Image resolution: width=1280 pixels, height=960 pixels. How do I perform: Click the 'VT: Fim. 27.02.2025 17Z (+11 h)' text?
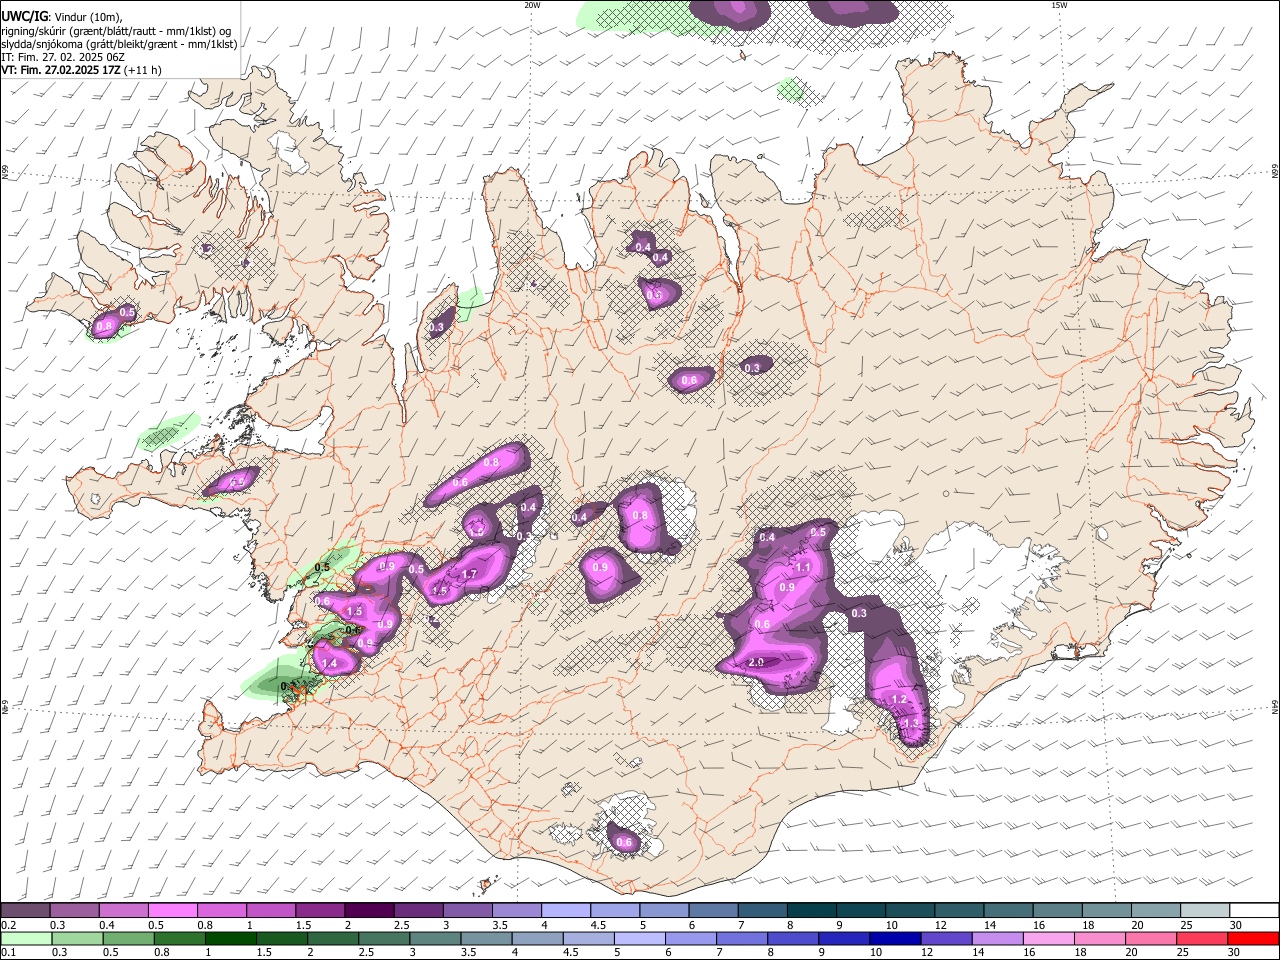tap(82, 70)
